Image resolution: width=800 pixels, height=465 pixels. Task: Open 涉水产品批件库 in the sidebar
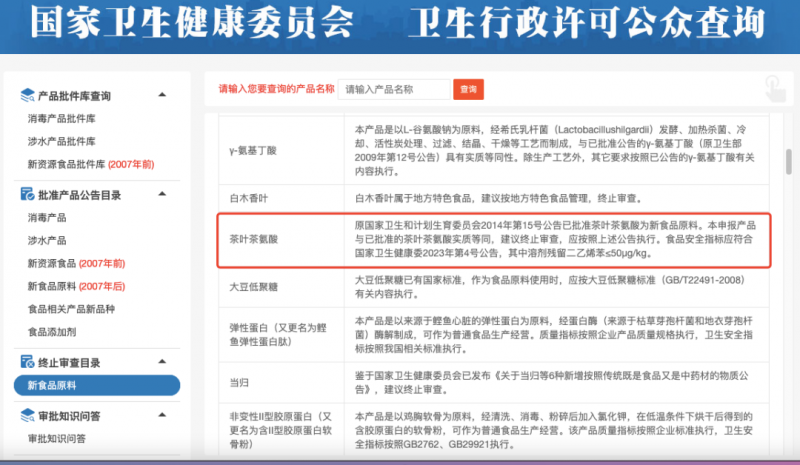pos(61,141)
